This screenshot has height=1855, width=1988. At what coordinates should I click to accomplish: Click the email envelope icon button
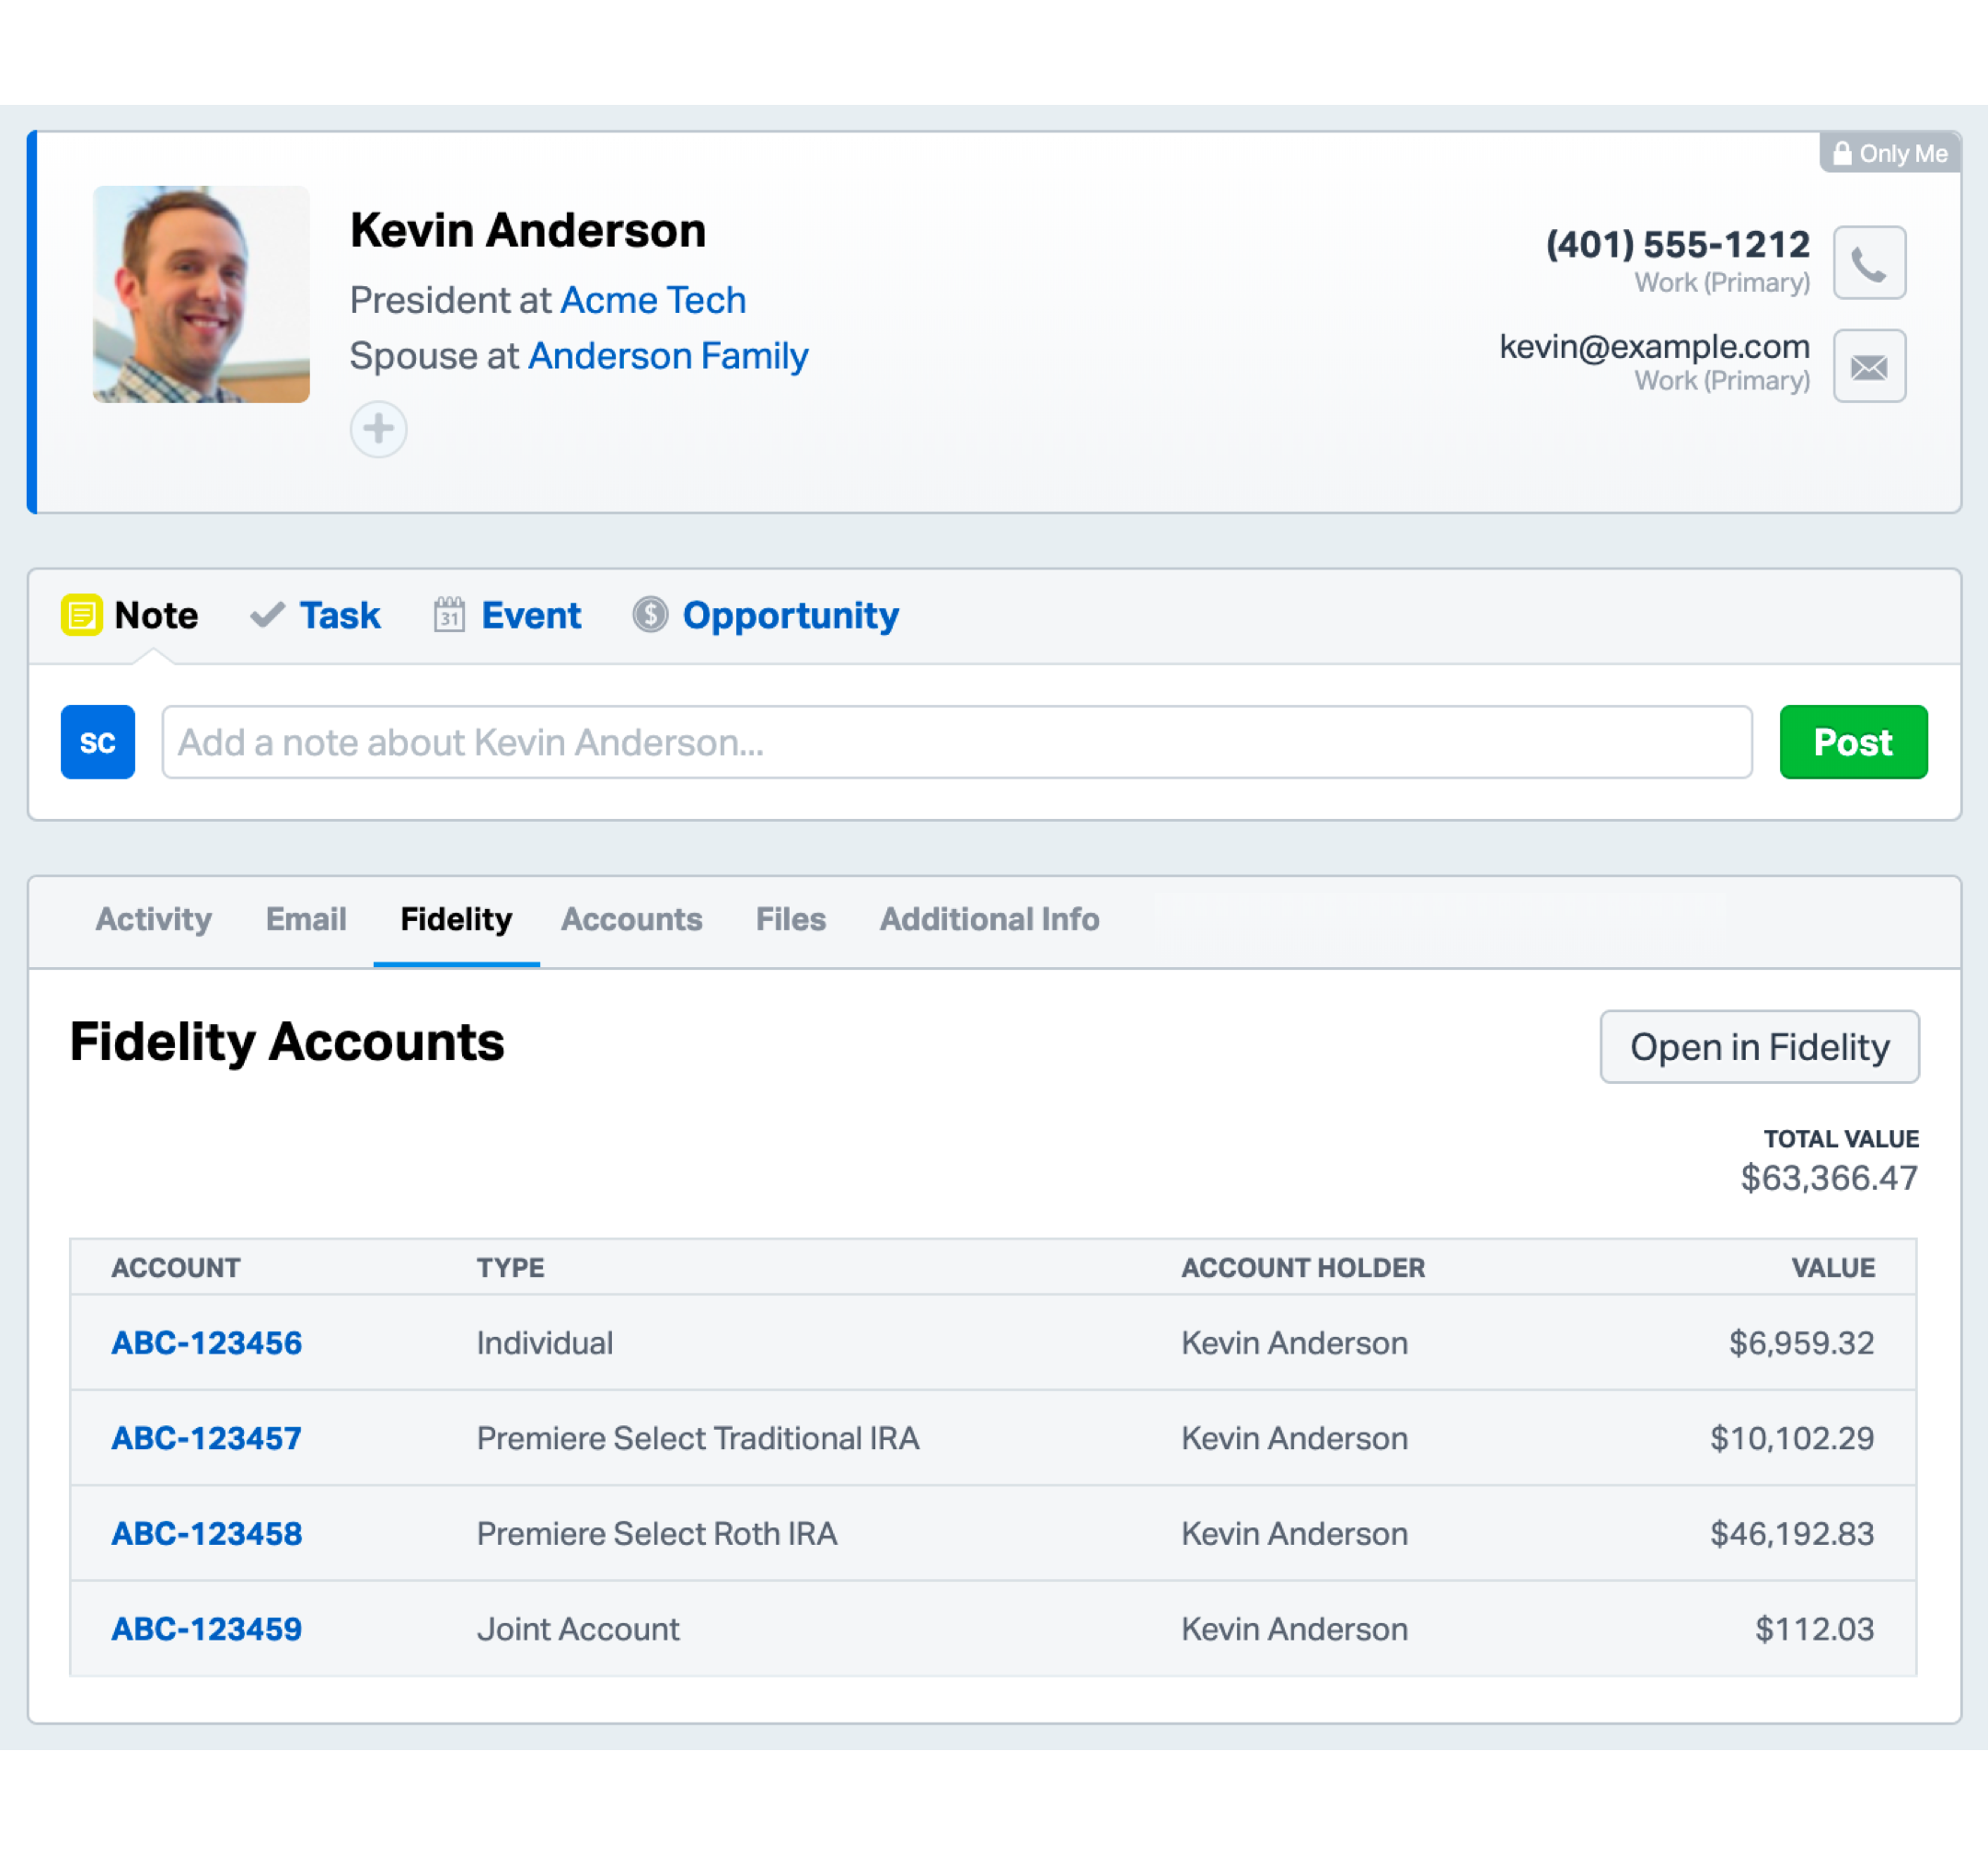[1869, 366]
